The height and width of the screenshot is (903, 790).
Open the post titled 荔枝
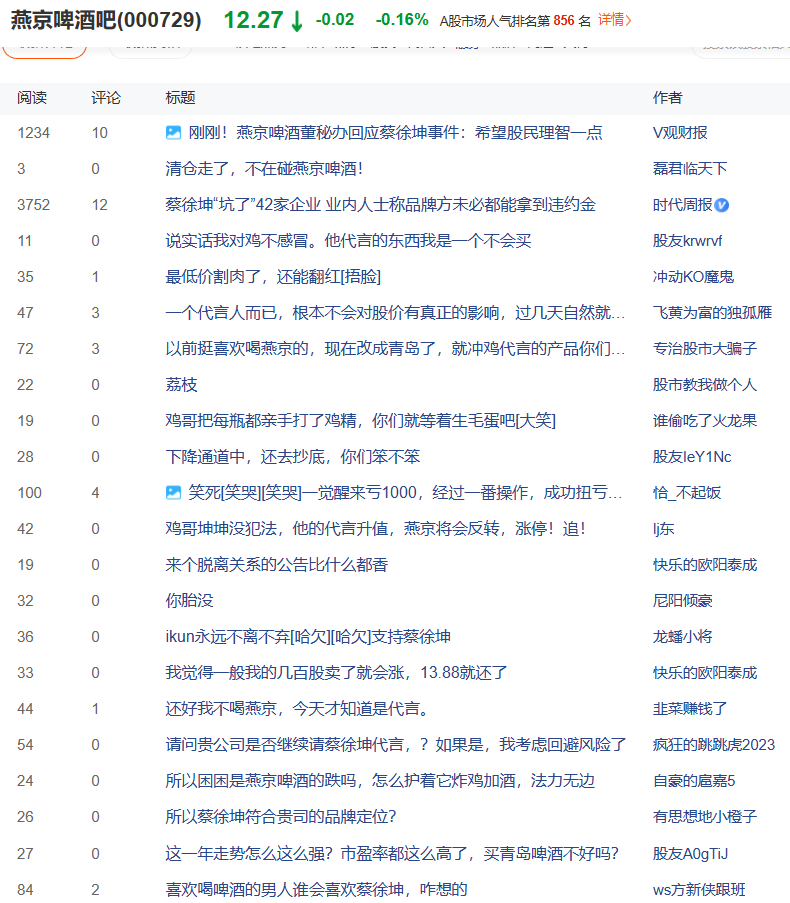click(x=181, y=385)
